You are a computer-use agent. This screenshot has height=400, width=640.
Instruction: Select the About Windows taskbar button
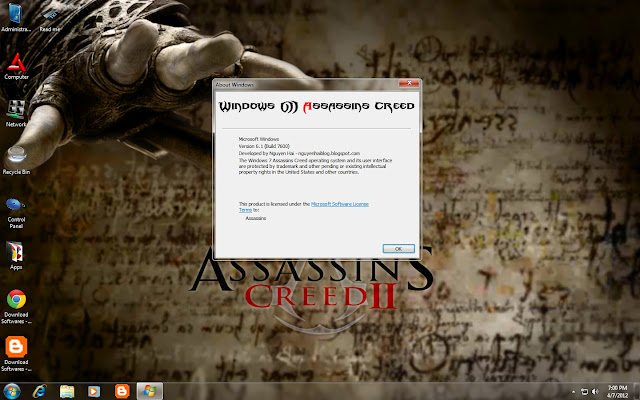click(x=149, y=391)
